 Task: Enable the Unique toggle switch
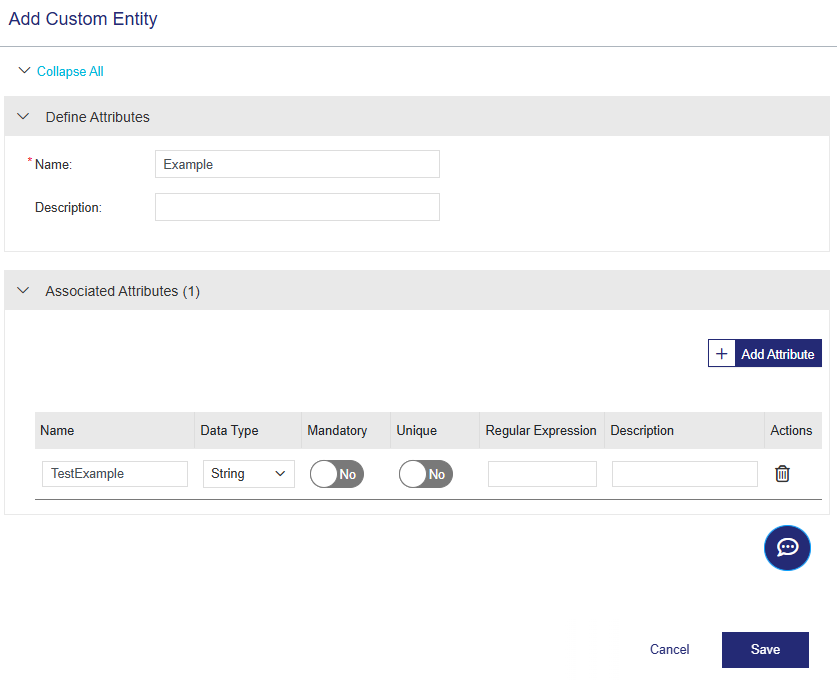426,474
